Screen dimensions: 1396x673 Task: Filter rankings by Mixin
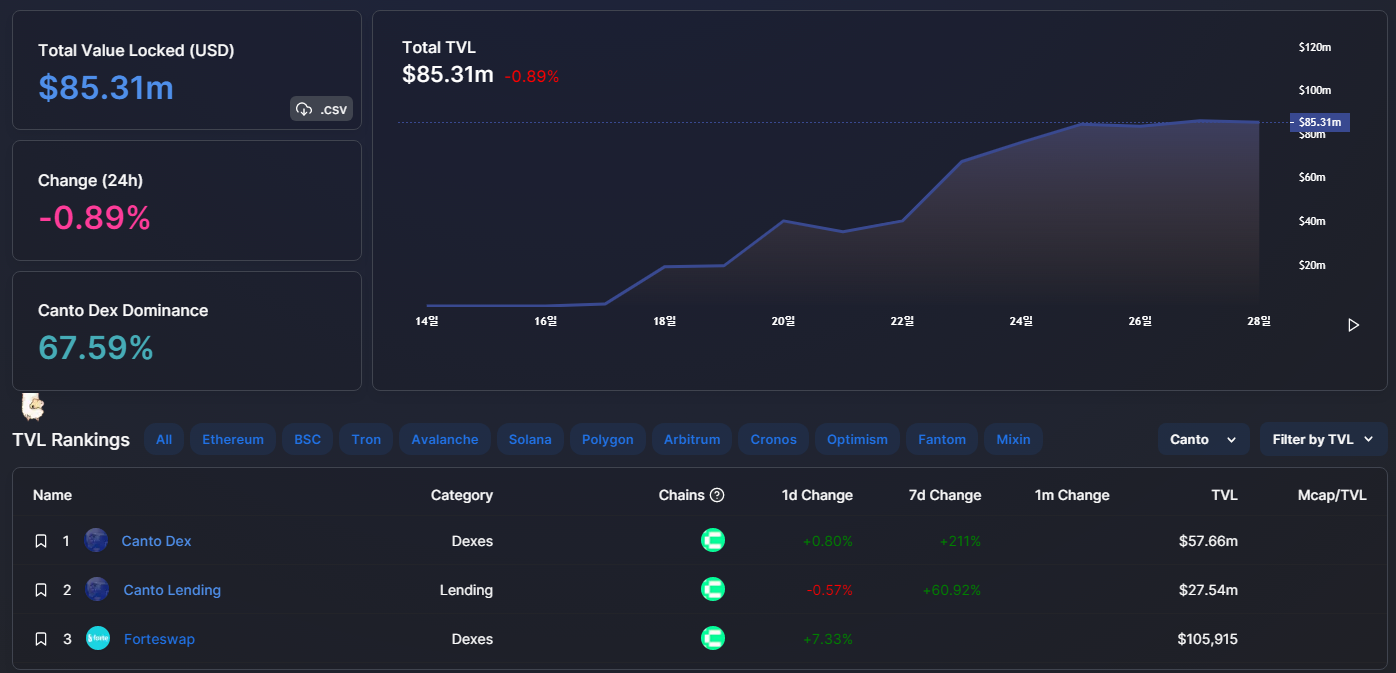[1013, 439]
